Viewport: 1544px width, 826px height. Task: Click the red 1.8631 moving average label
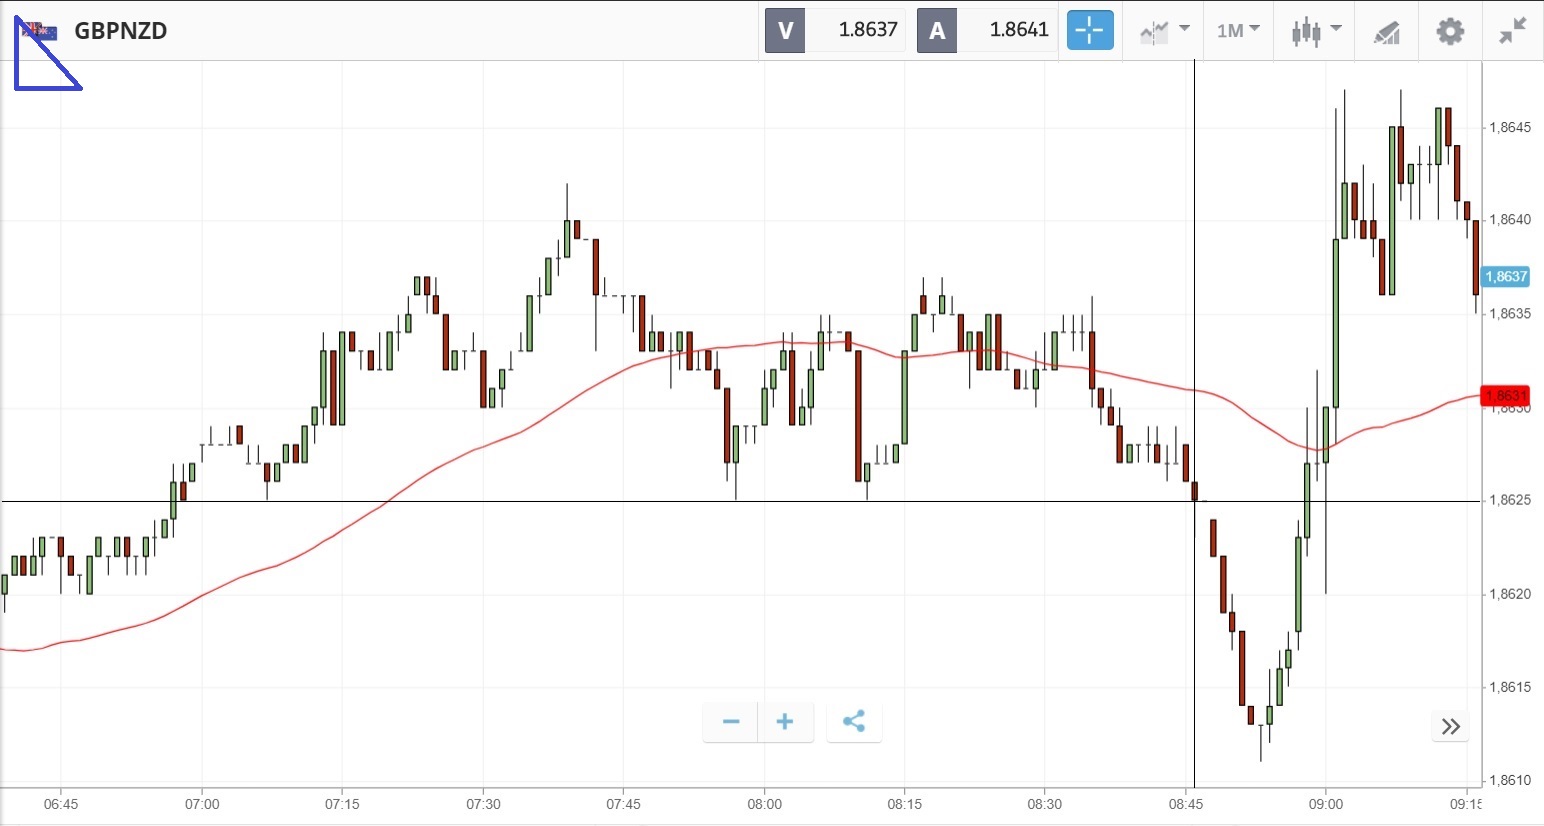click(1506, 396)
